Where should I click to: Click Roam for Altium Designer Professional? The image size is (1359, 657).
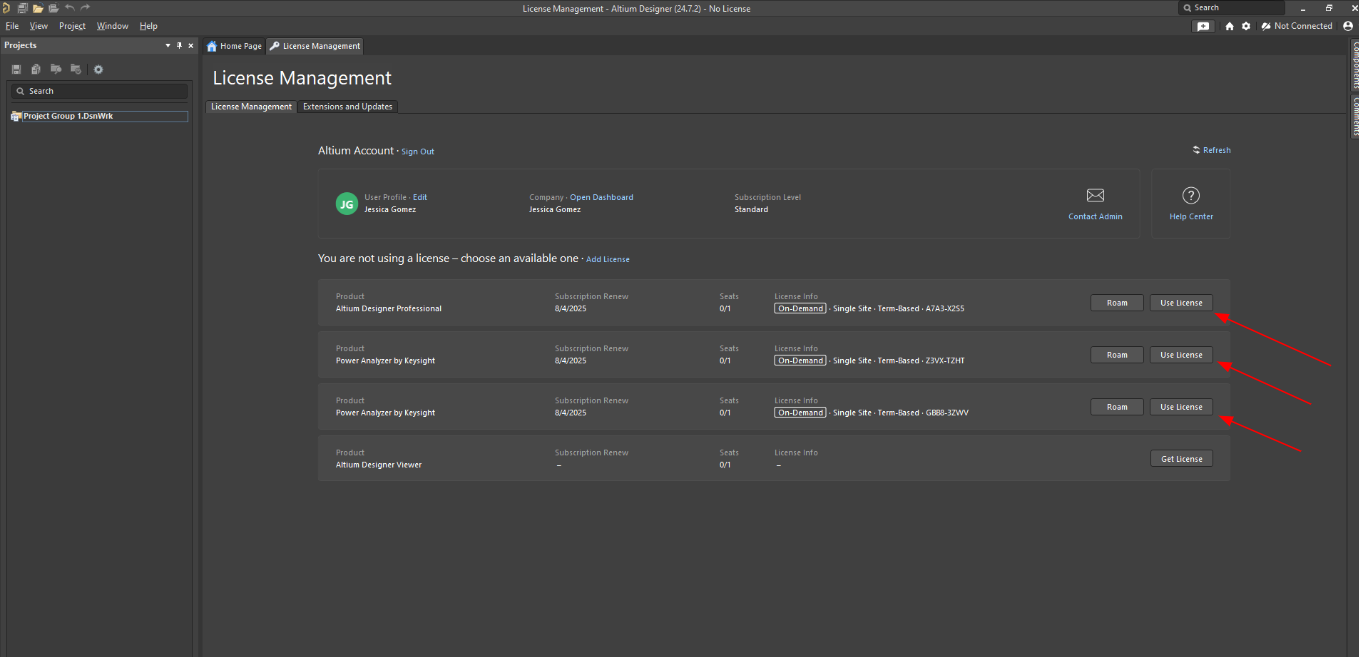[1117, 303]
